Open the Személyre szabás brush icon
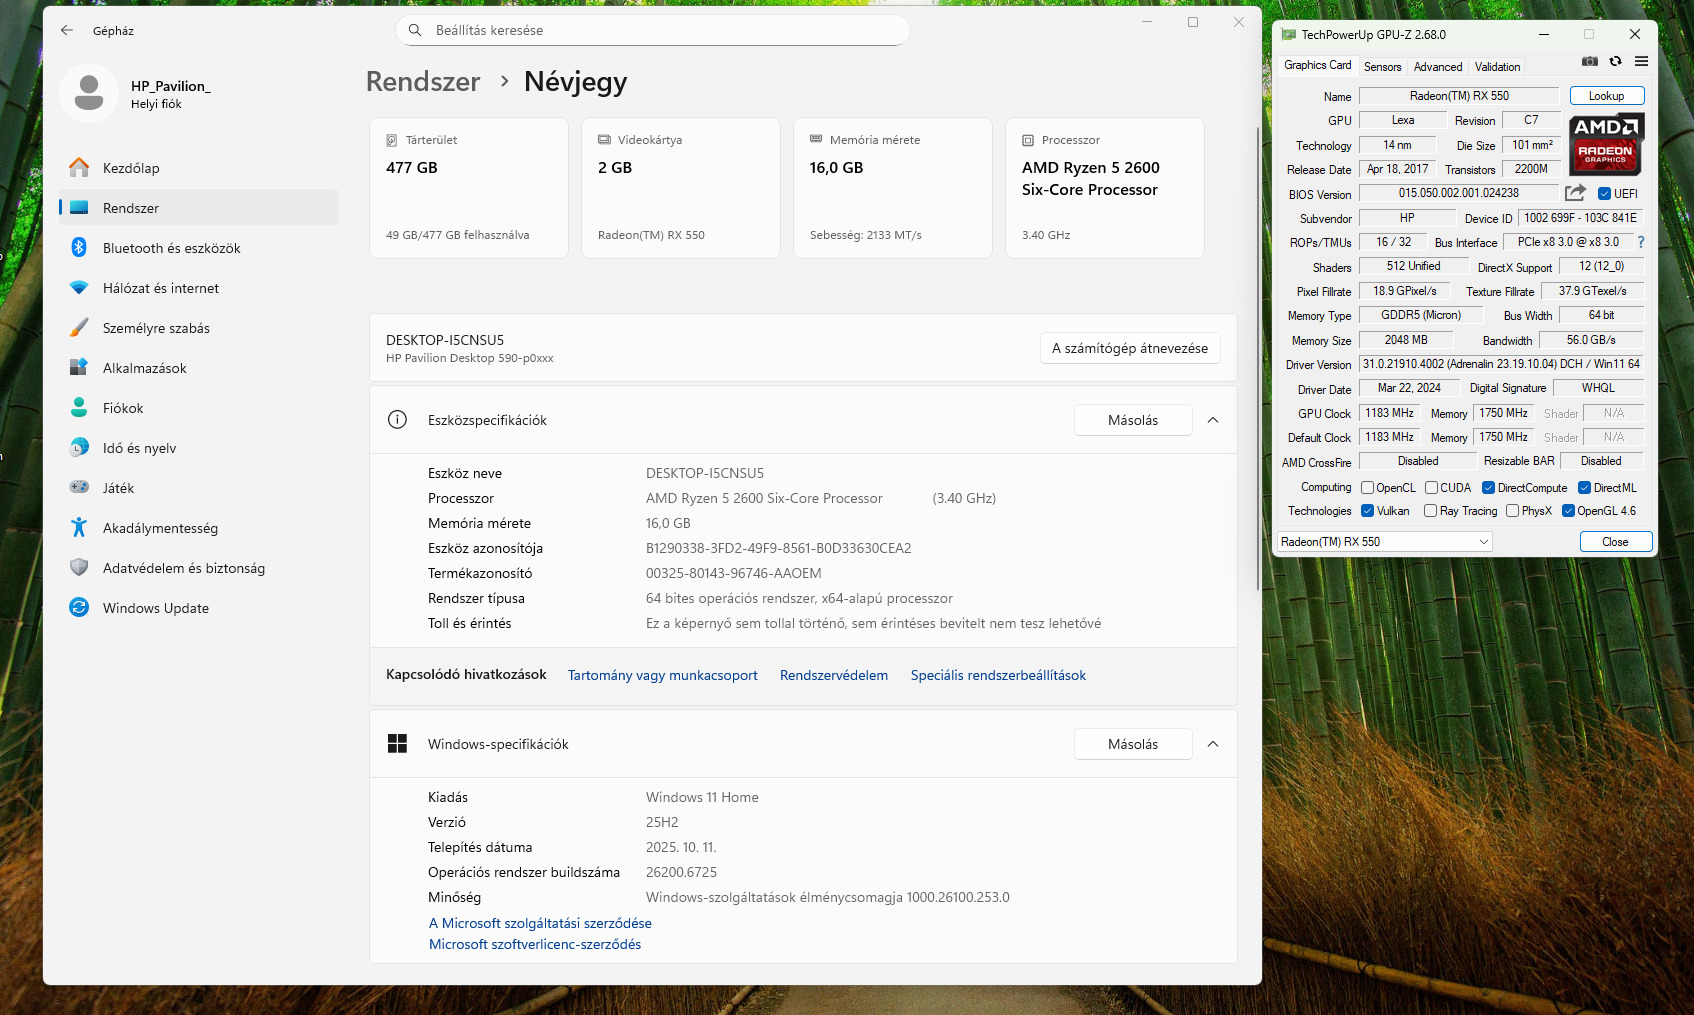 click(x=79, y=328)
